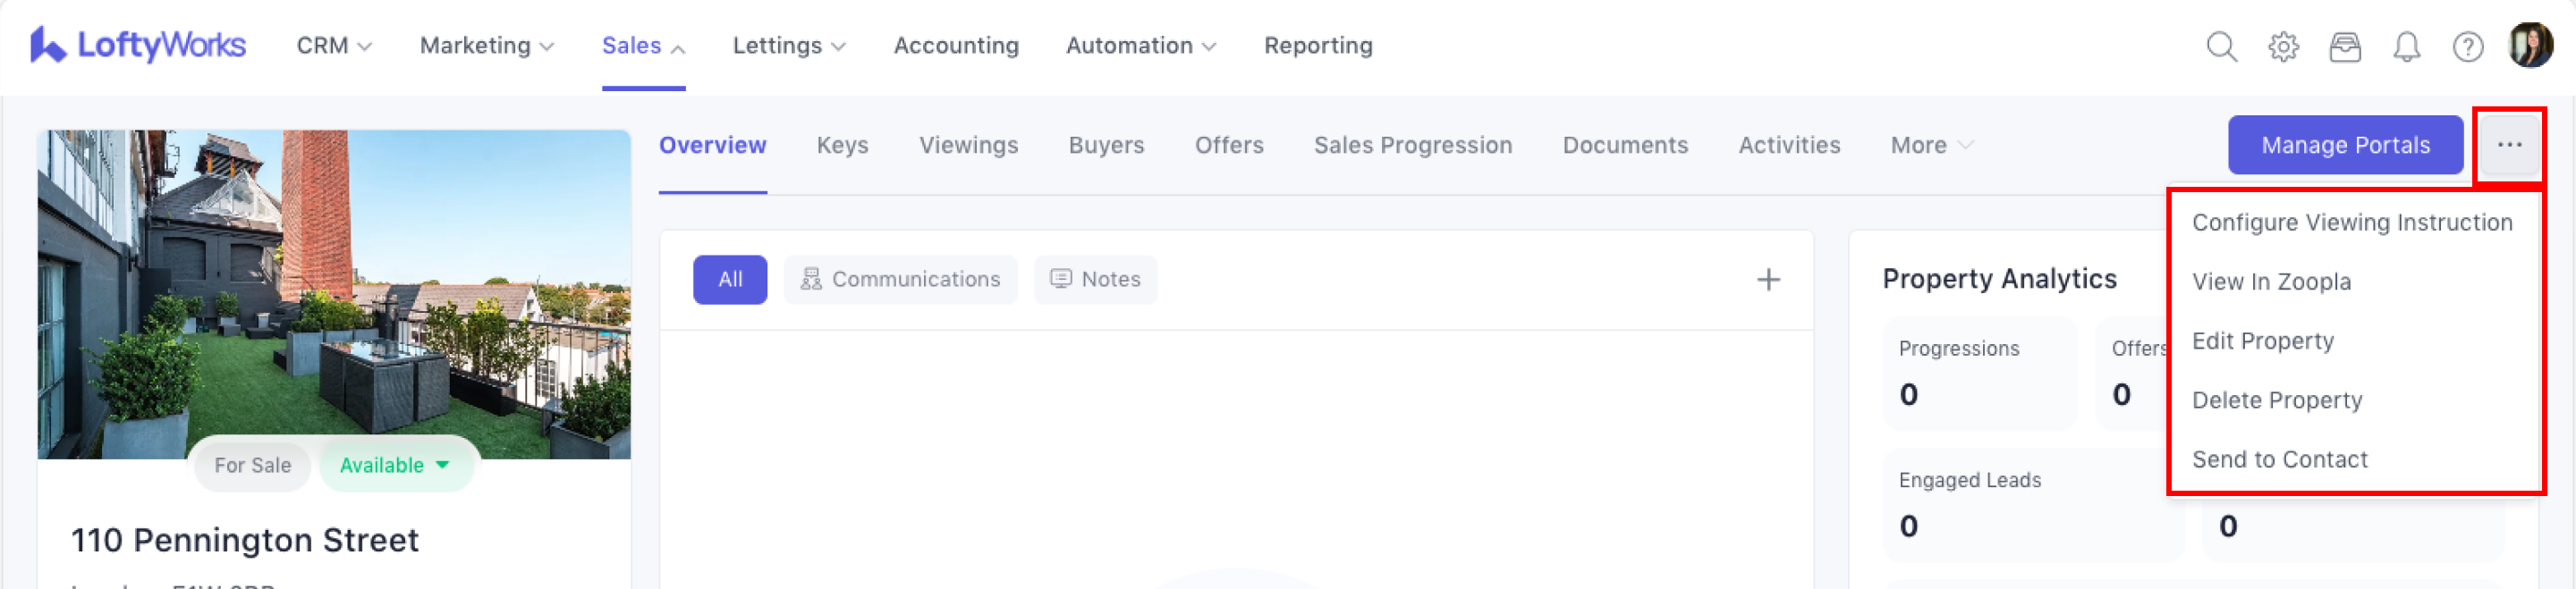Viewport: 2576px width, 589px height.
Task: Expand the More tabs dropdown
Action: pyautogui.click(x=1931, y=145)
